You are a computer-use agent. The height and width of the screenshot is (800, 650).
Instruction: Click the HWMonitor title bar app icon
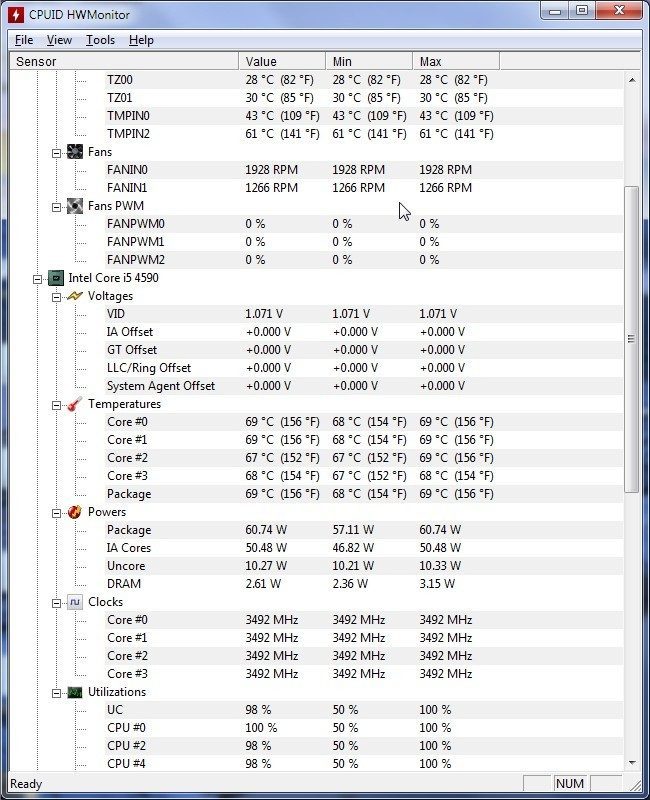pyautogui.click(x=16, y=15)
